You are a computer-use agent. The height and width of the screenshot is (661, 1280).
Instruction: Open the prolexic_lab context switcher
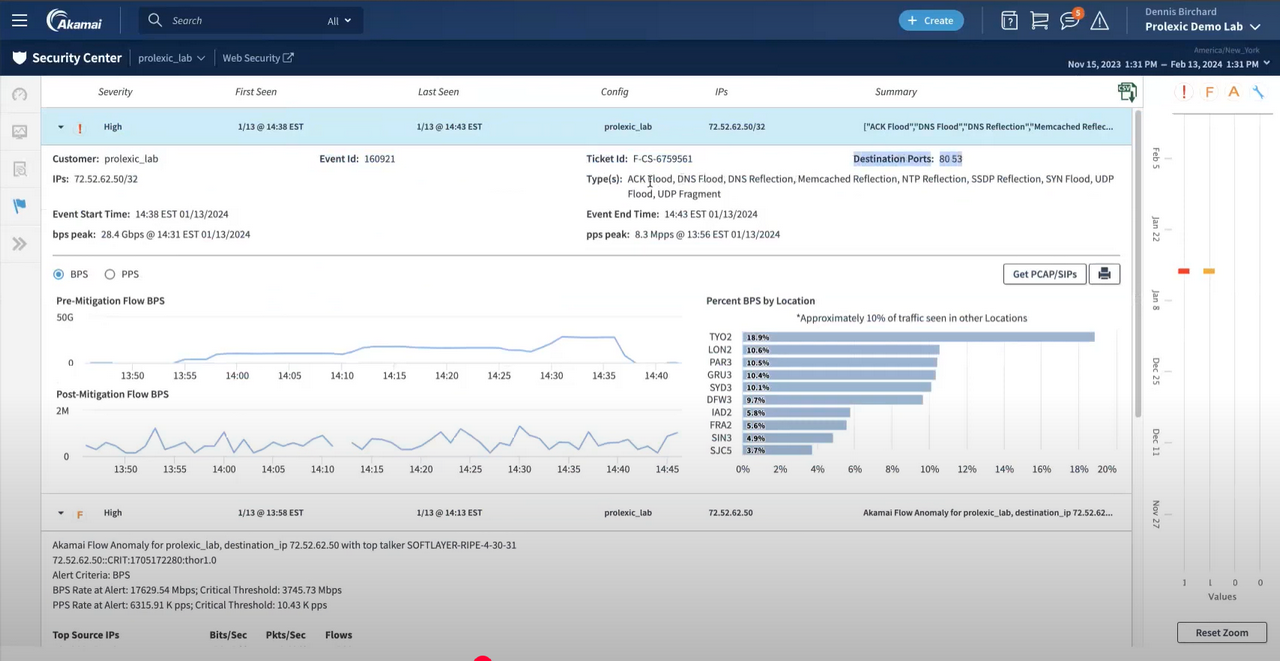[x=171, y=57]
